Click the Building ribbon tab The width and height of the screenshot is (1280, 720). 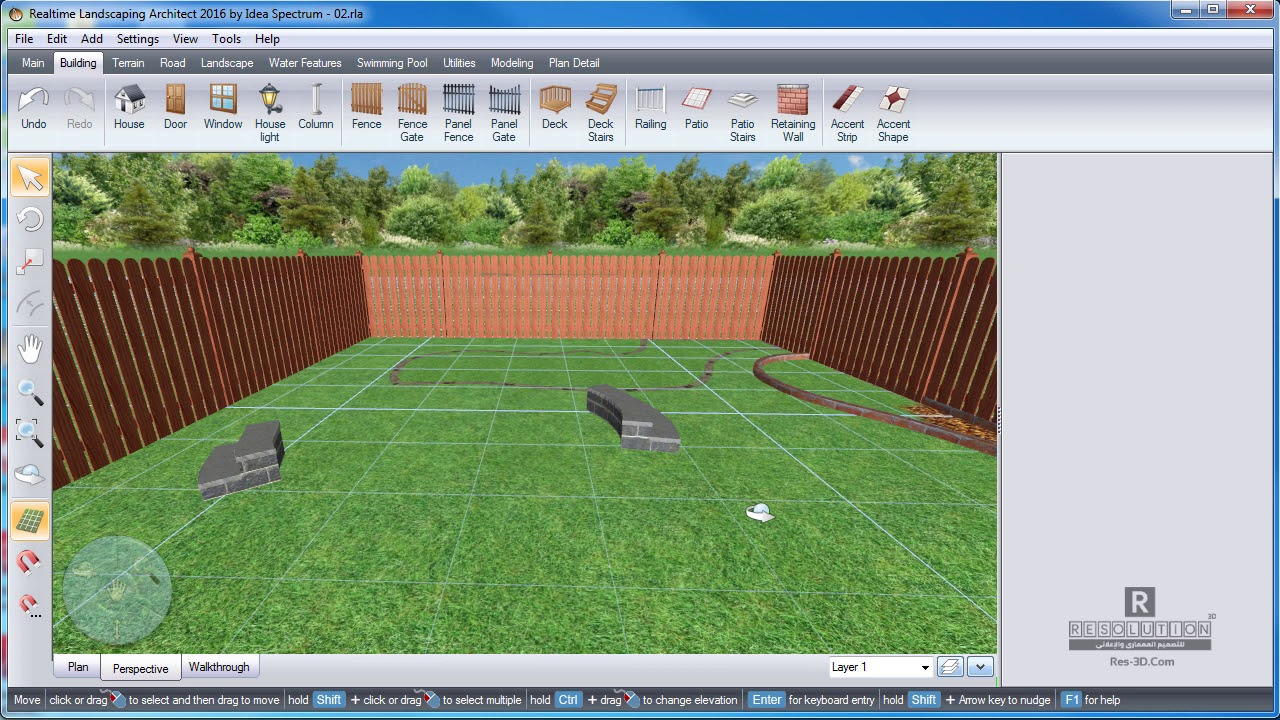pyautogui.click(x=78, y=63)
